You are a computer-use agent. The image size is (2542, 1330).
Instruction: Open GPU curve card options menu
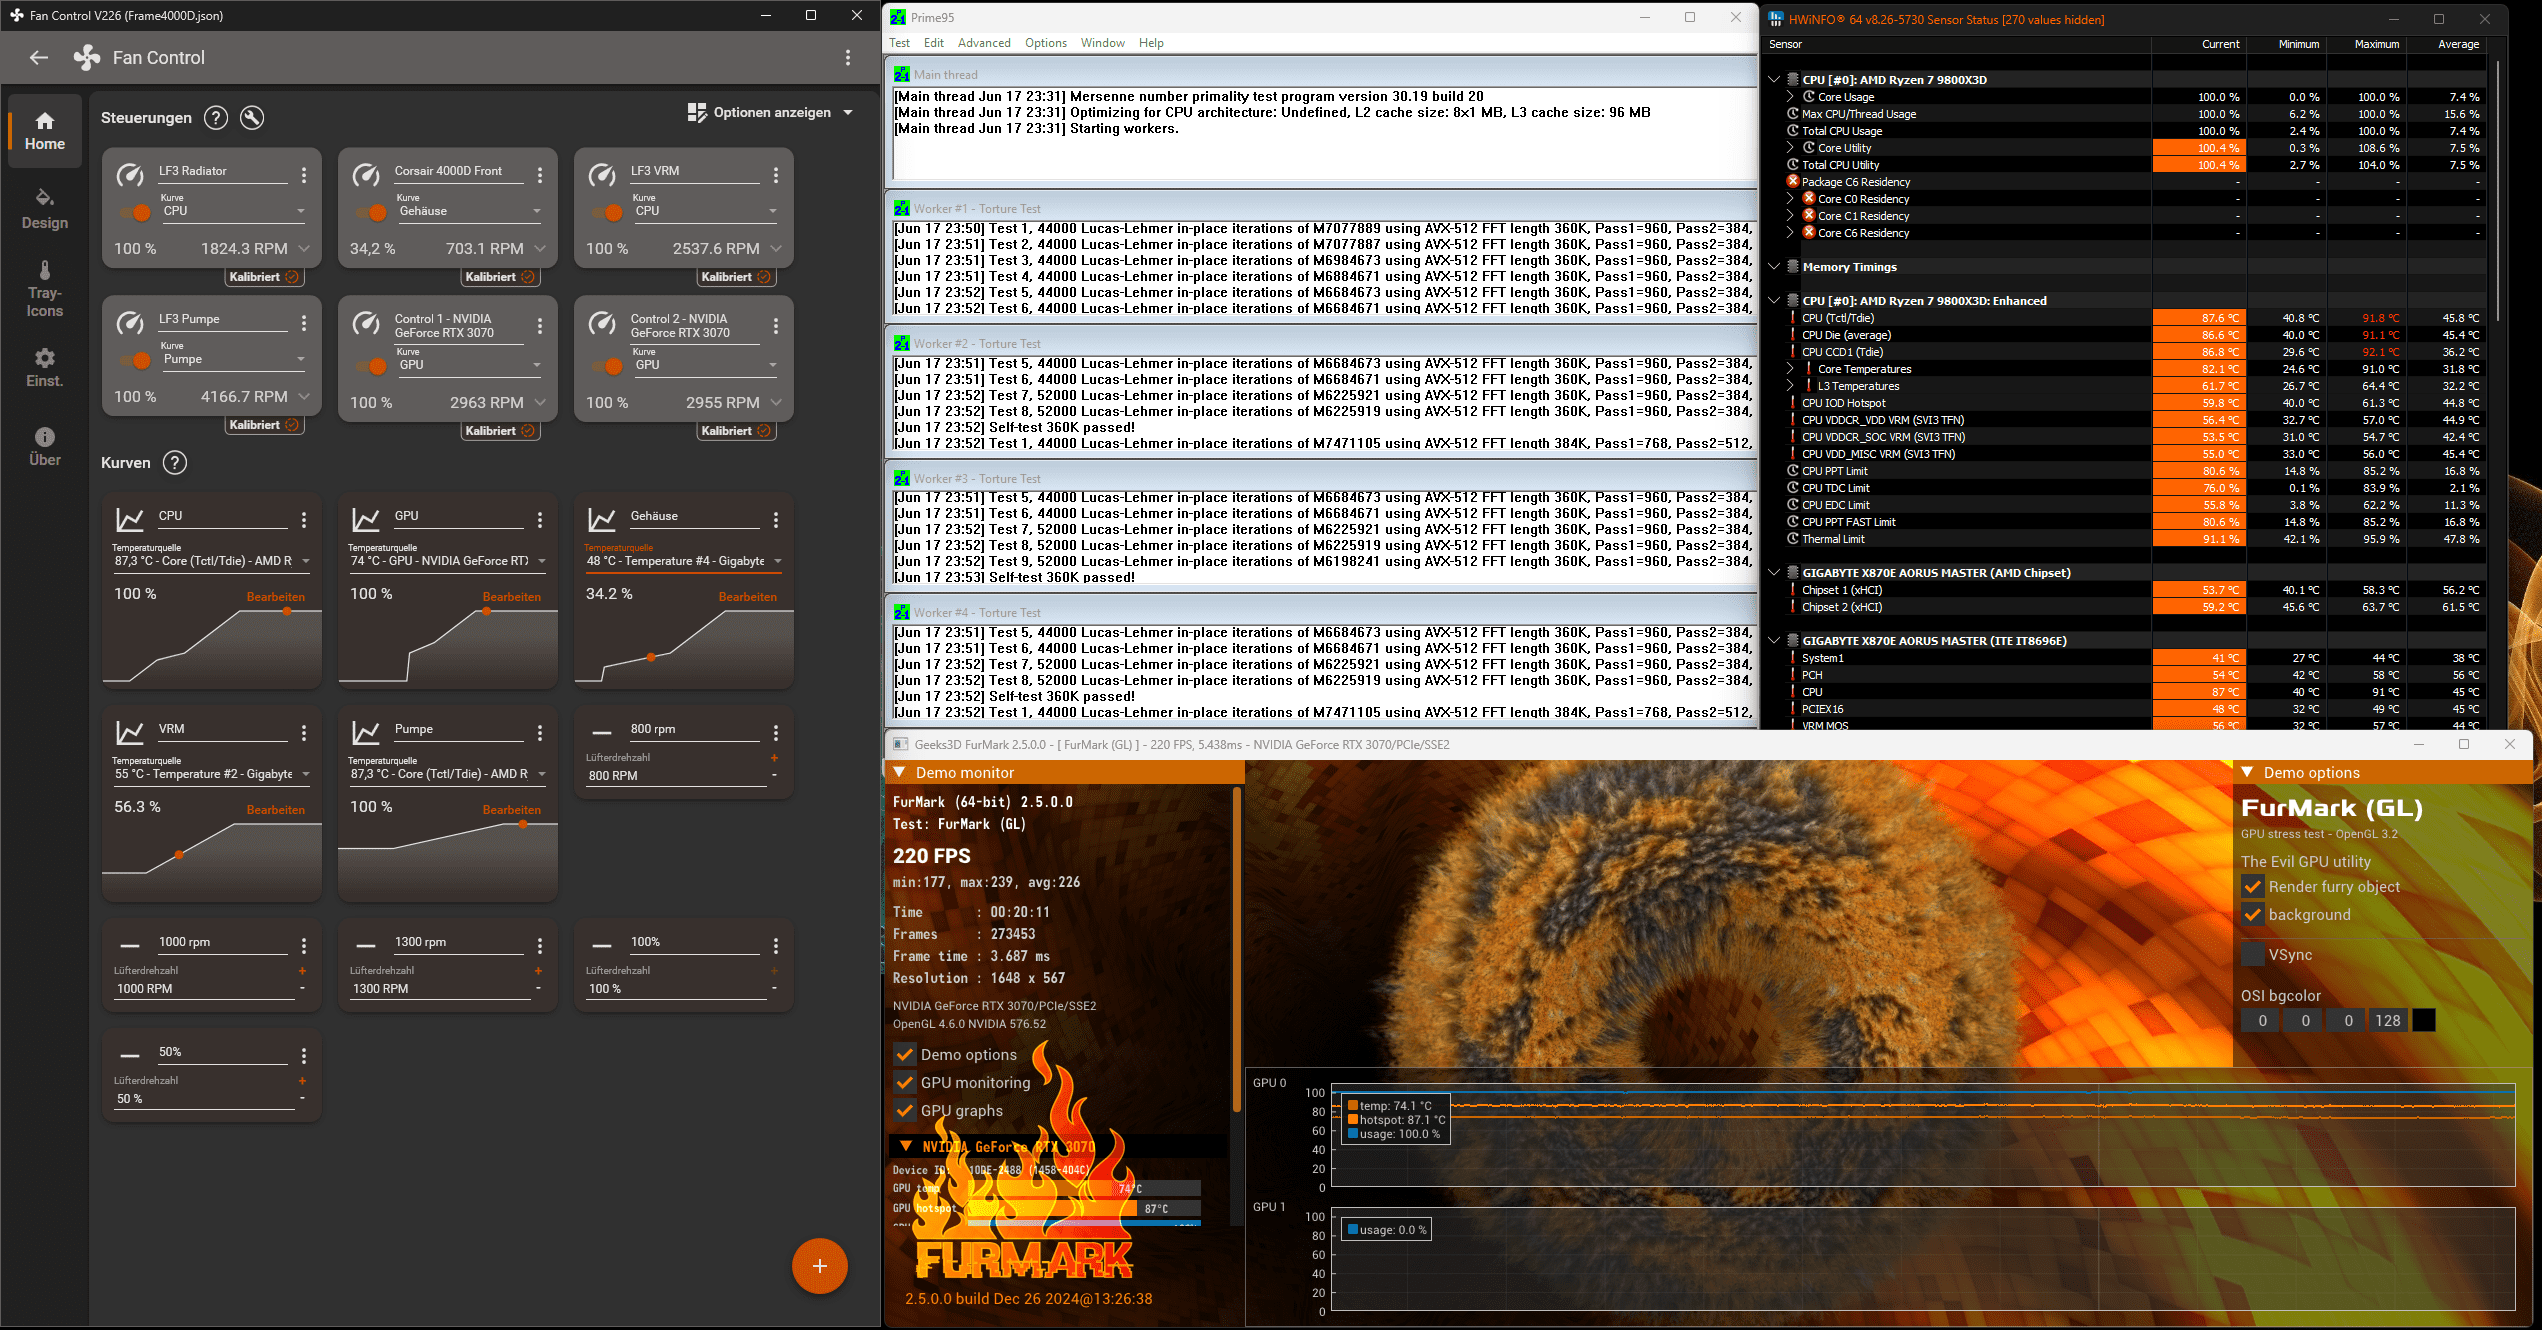pyautogui.click(x=540, y=520)
